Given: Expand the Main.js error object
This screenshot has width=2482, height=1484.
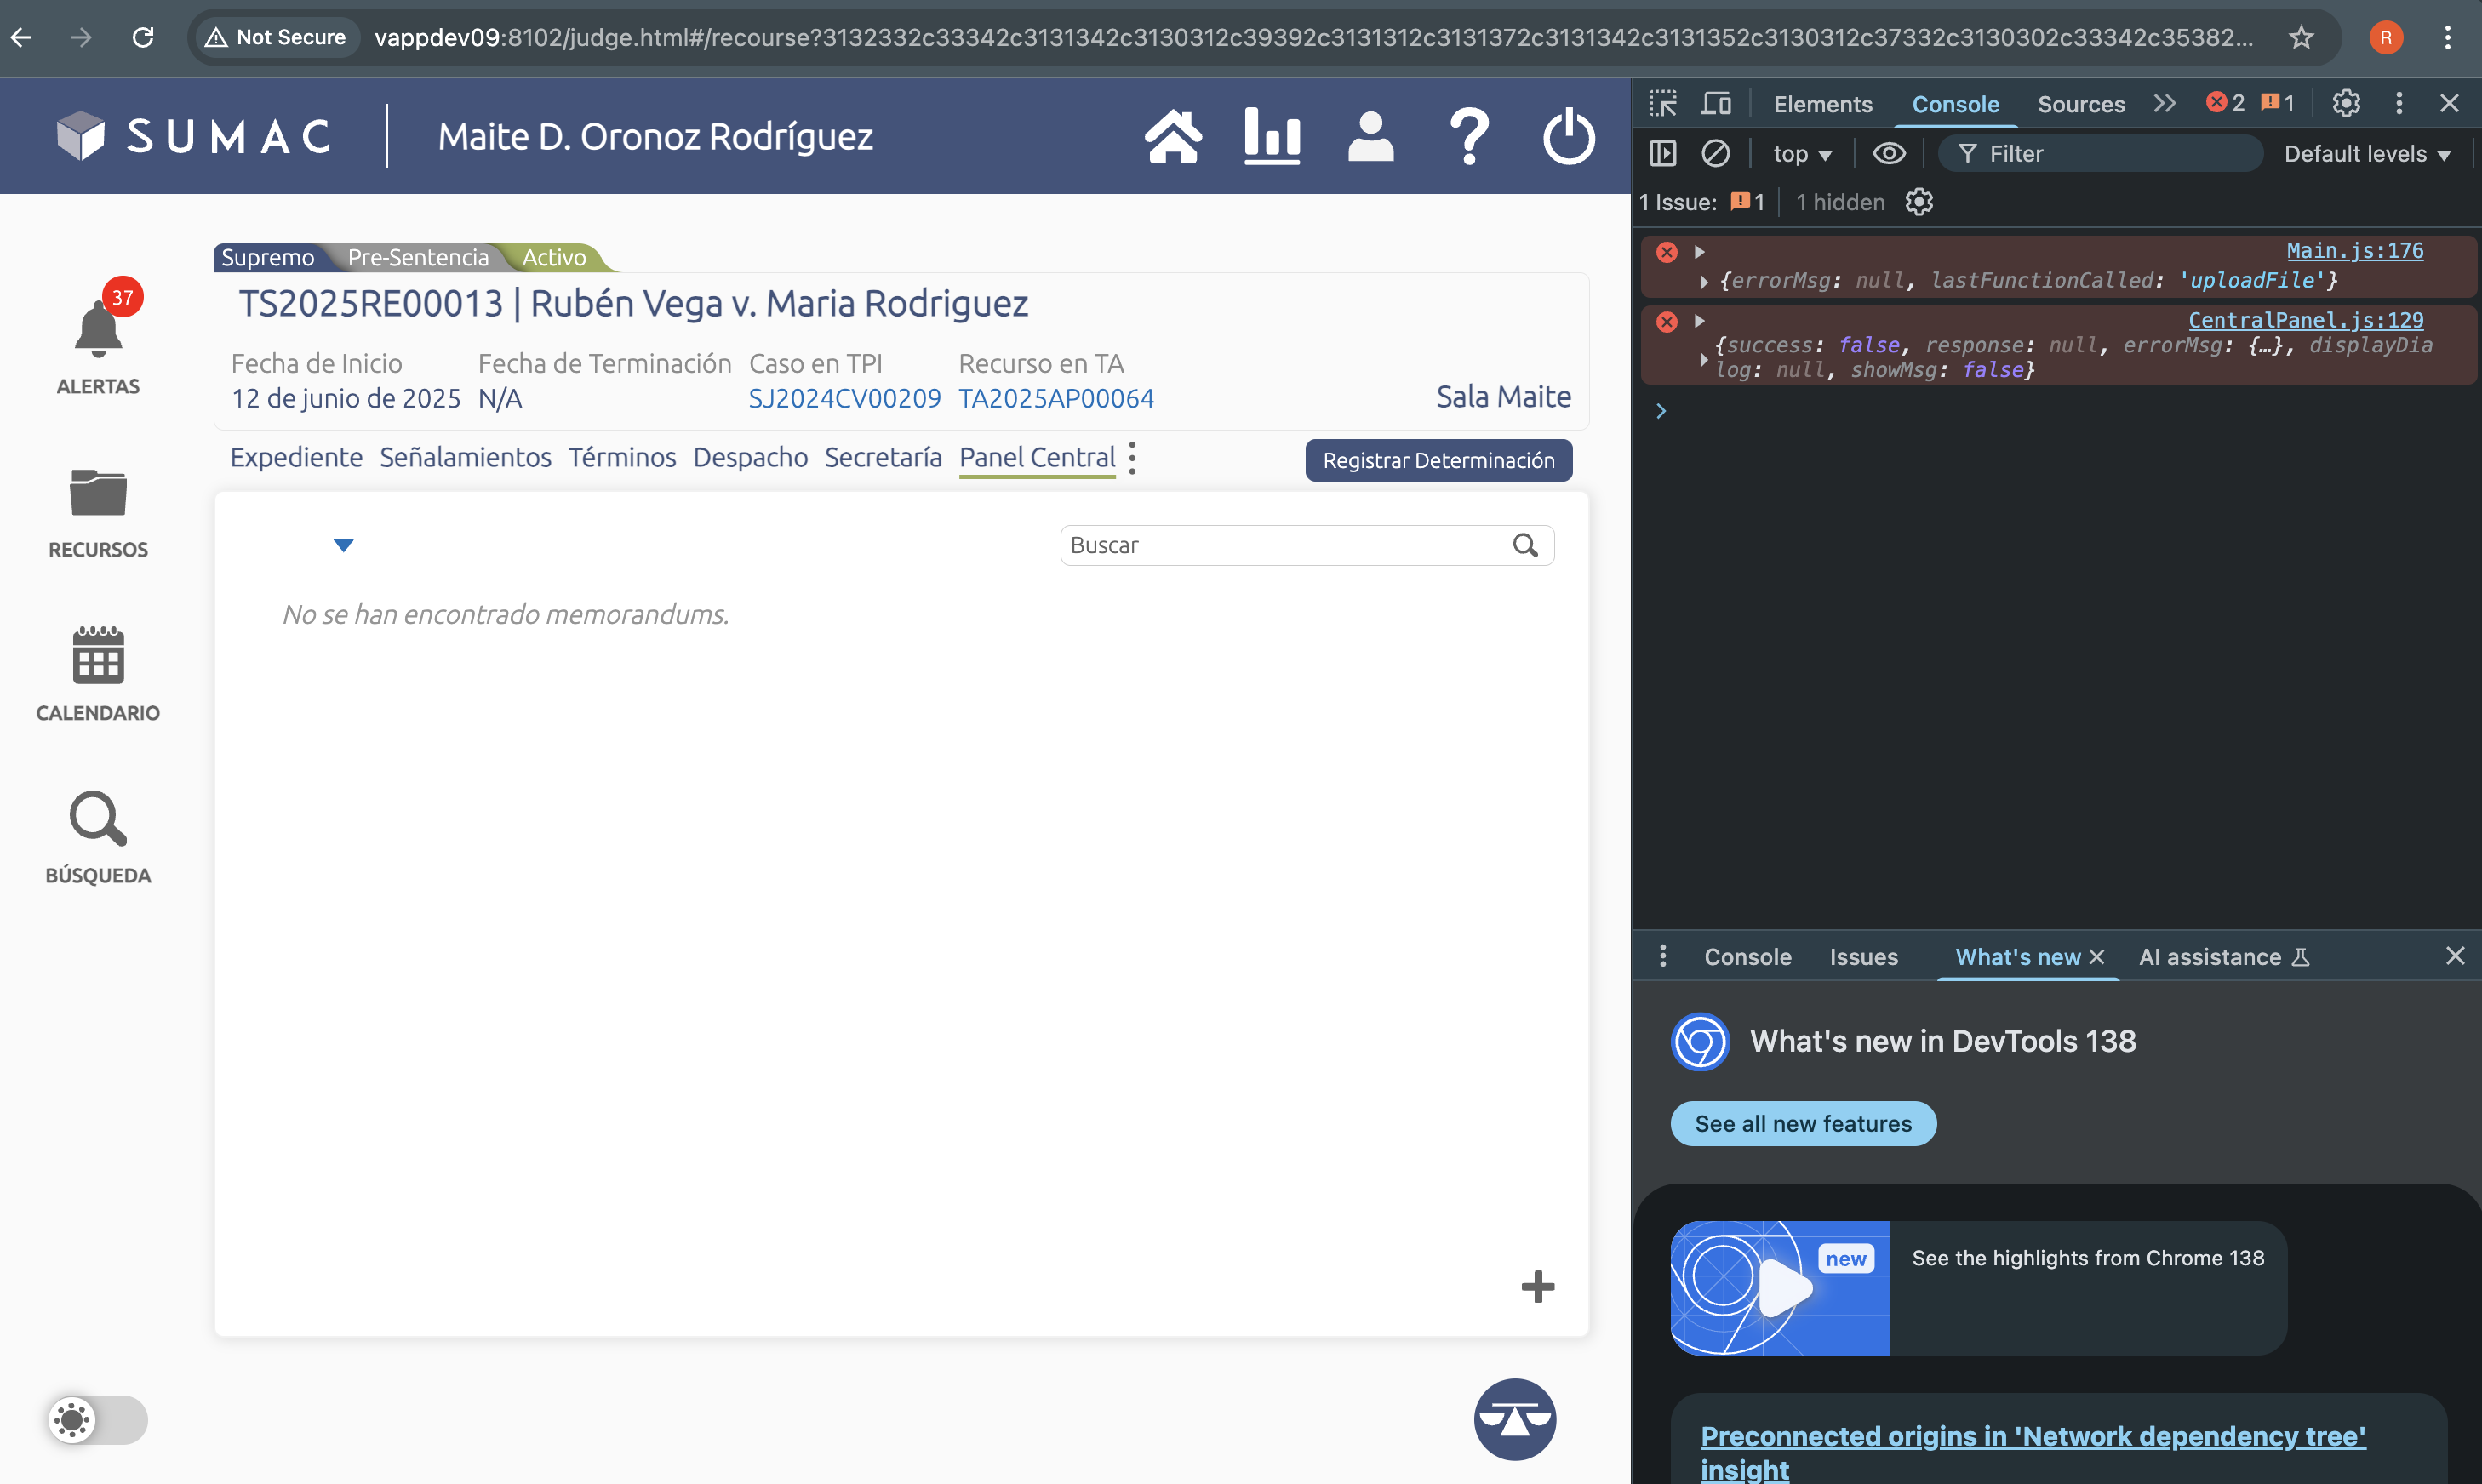Looking at the screenshot, I should [x=1704, y=282].
